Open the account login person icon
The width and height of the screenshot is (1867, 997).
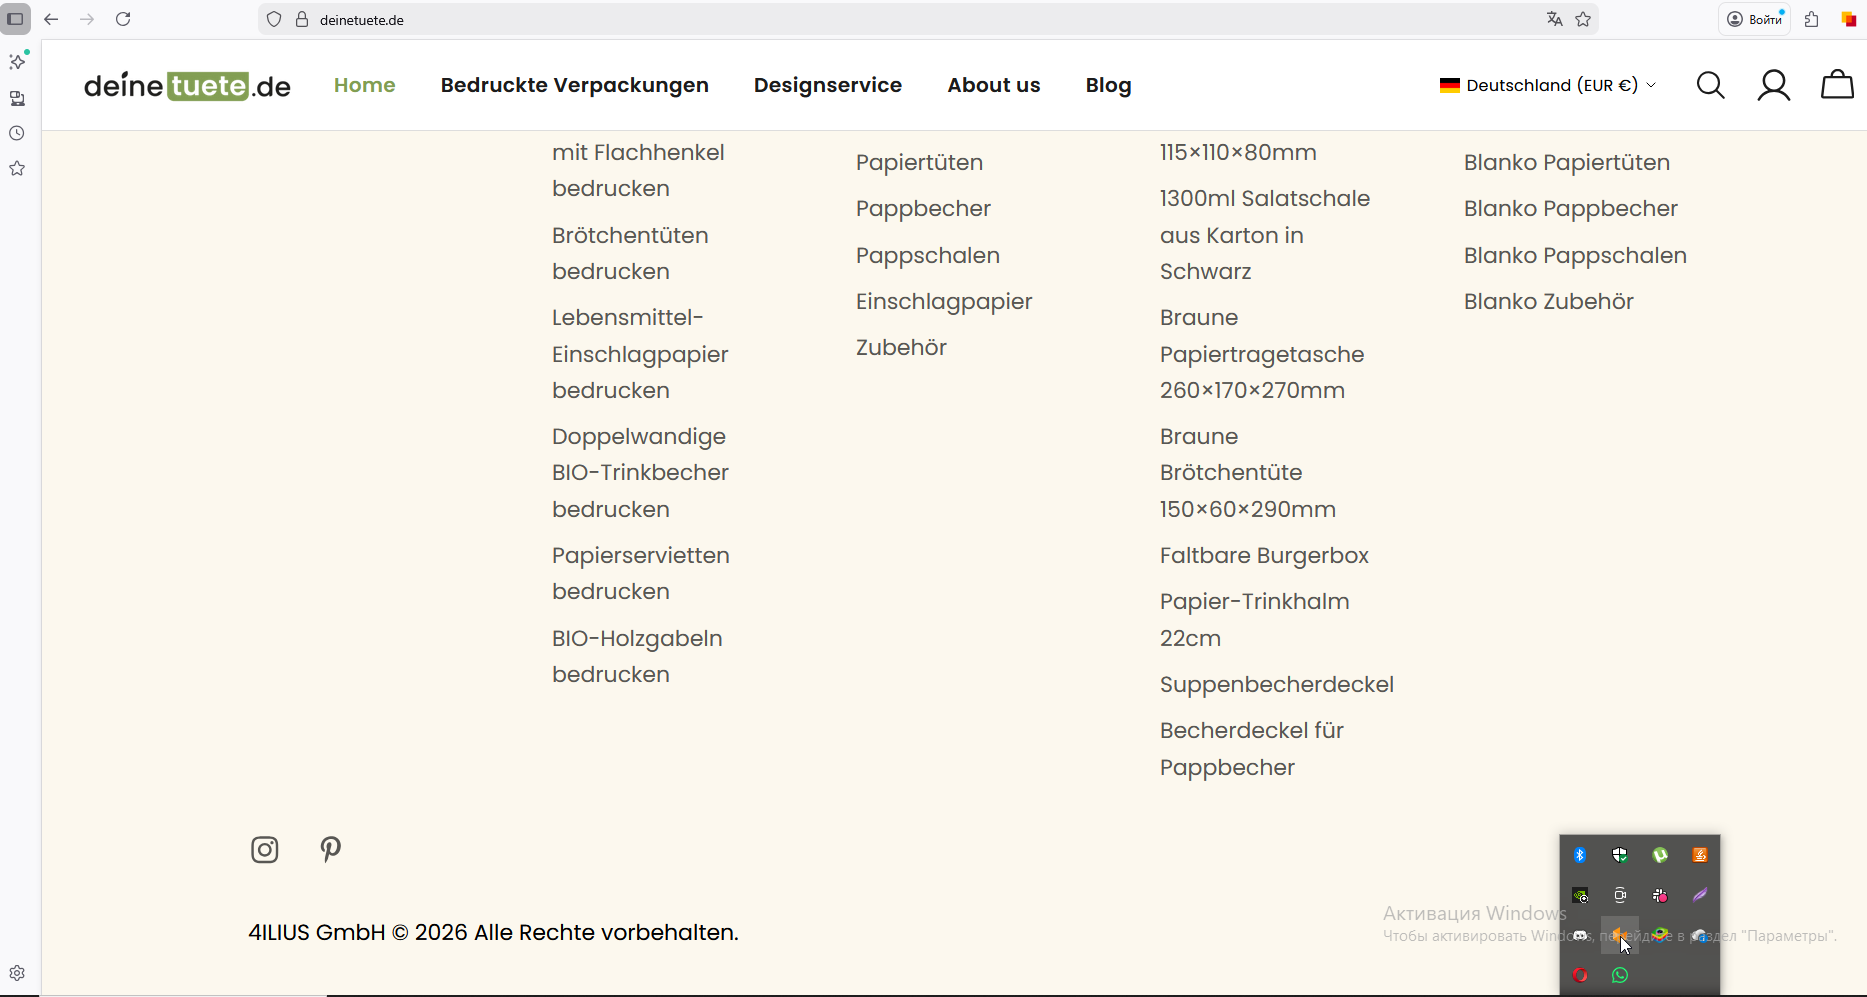pos(1773,85)
